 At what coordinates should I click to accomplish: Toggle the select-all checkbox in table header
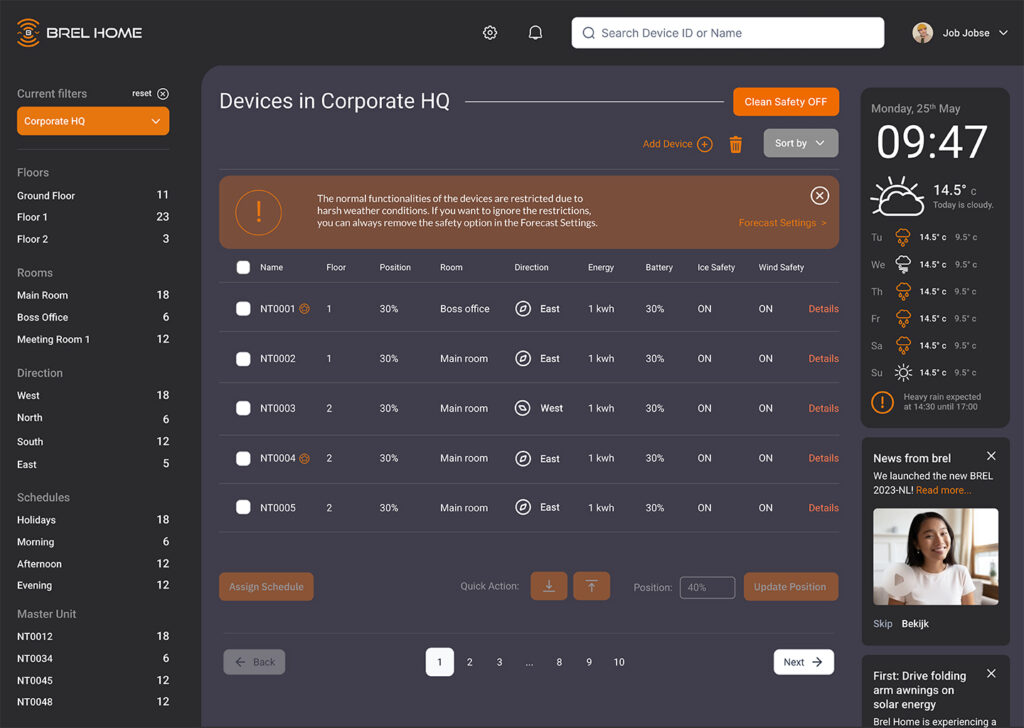click(x=243, y=267)
